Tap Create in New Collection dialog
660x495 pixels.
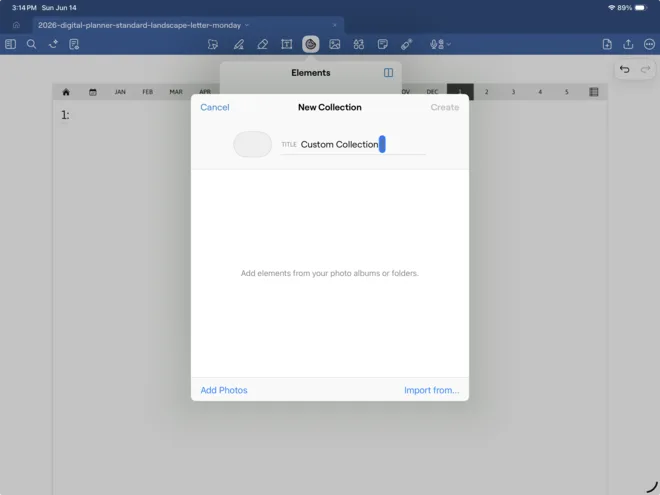click(x=444, y=107)
